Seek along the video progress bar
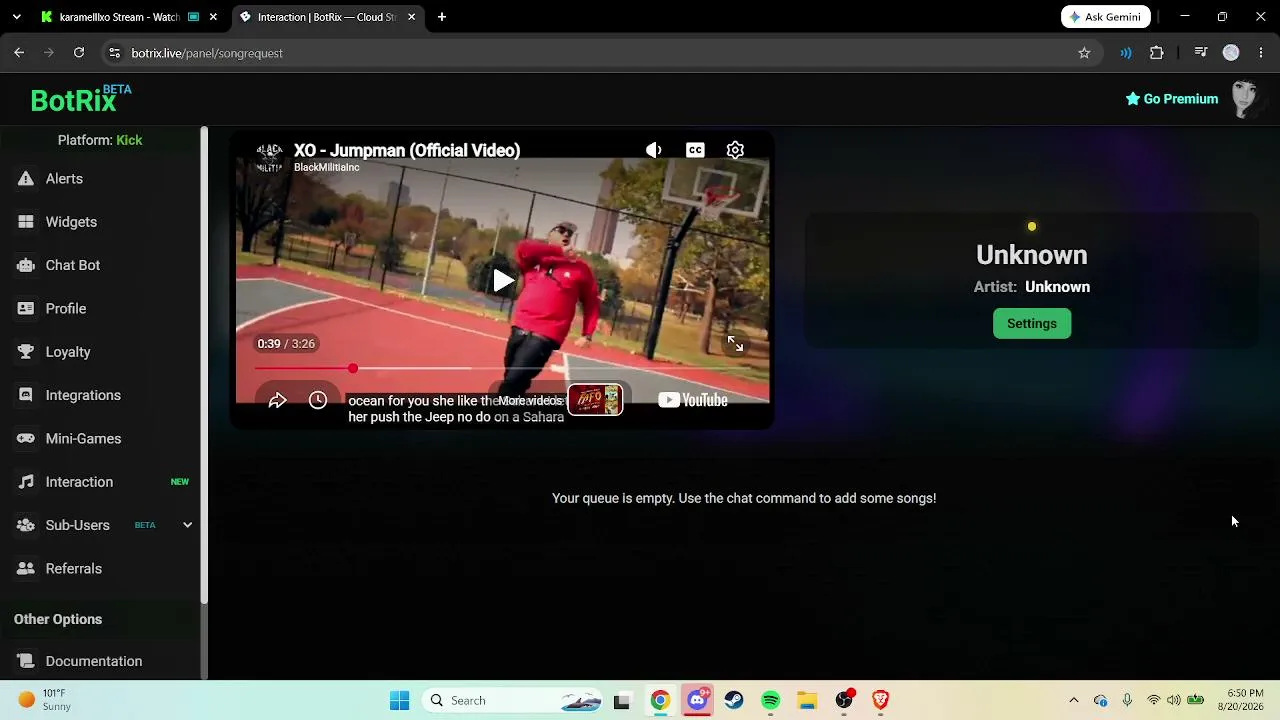 point(503,369)
